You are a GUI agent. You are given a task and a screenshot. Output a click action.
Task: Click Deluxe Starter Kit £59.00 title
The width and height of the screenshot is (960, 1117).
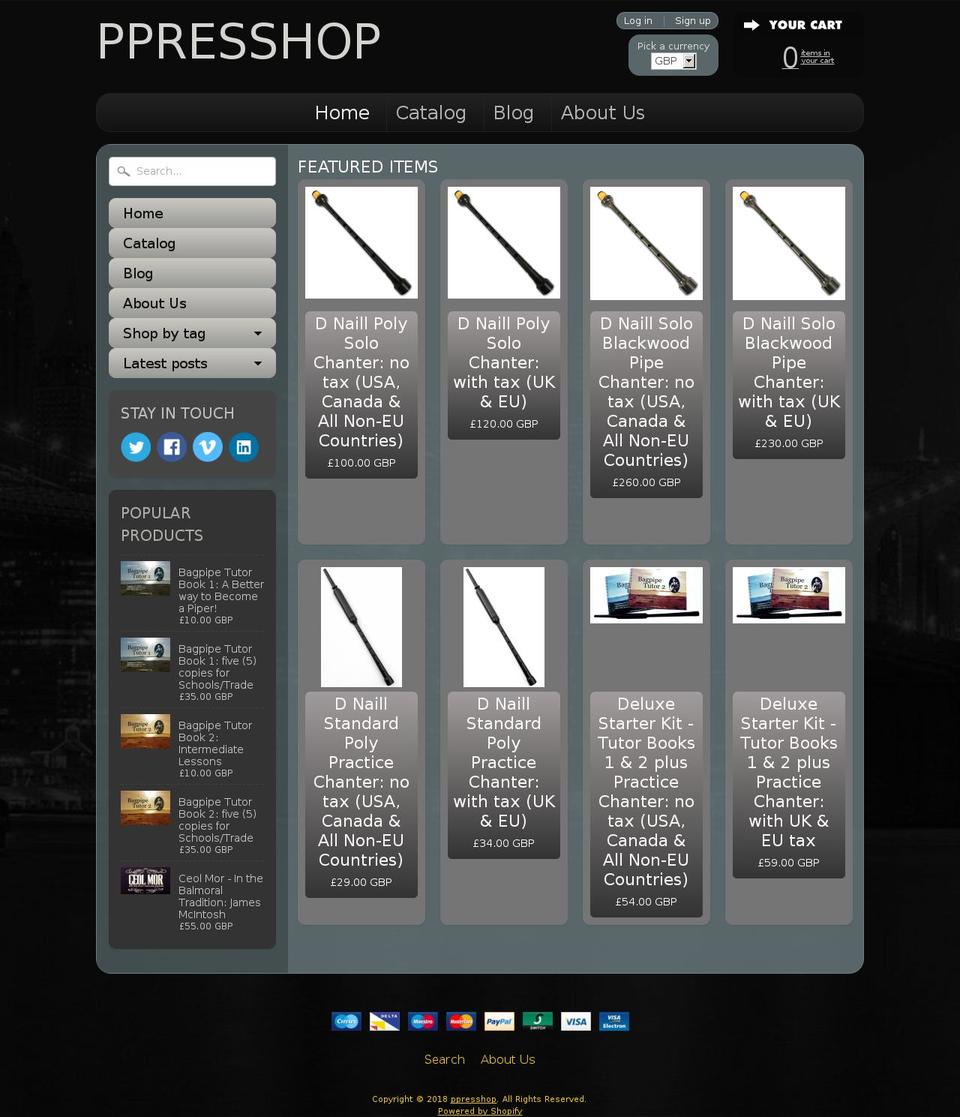point(788,772)
